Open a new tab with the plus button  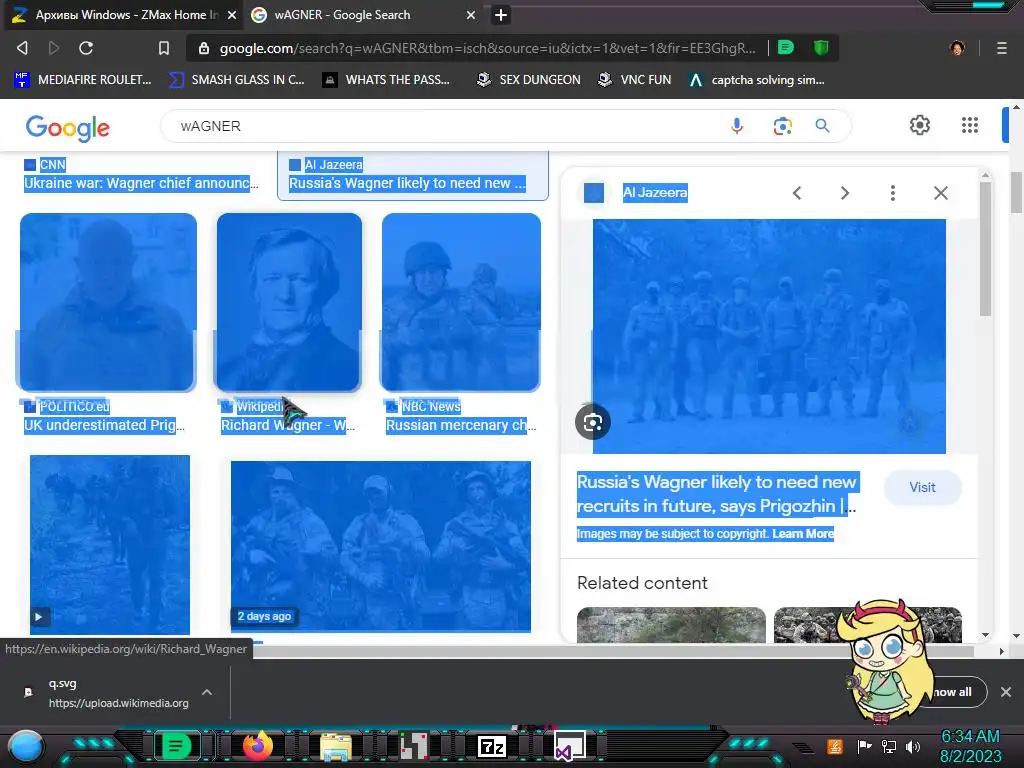point(501,14)
